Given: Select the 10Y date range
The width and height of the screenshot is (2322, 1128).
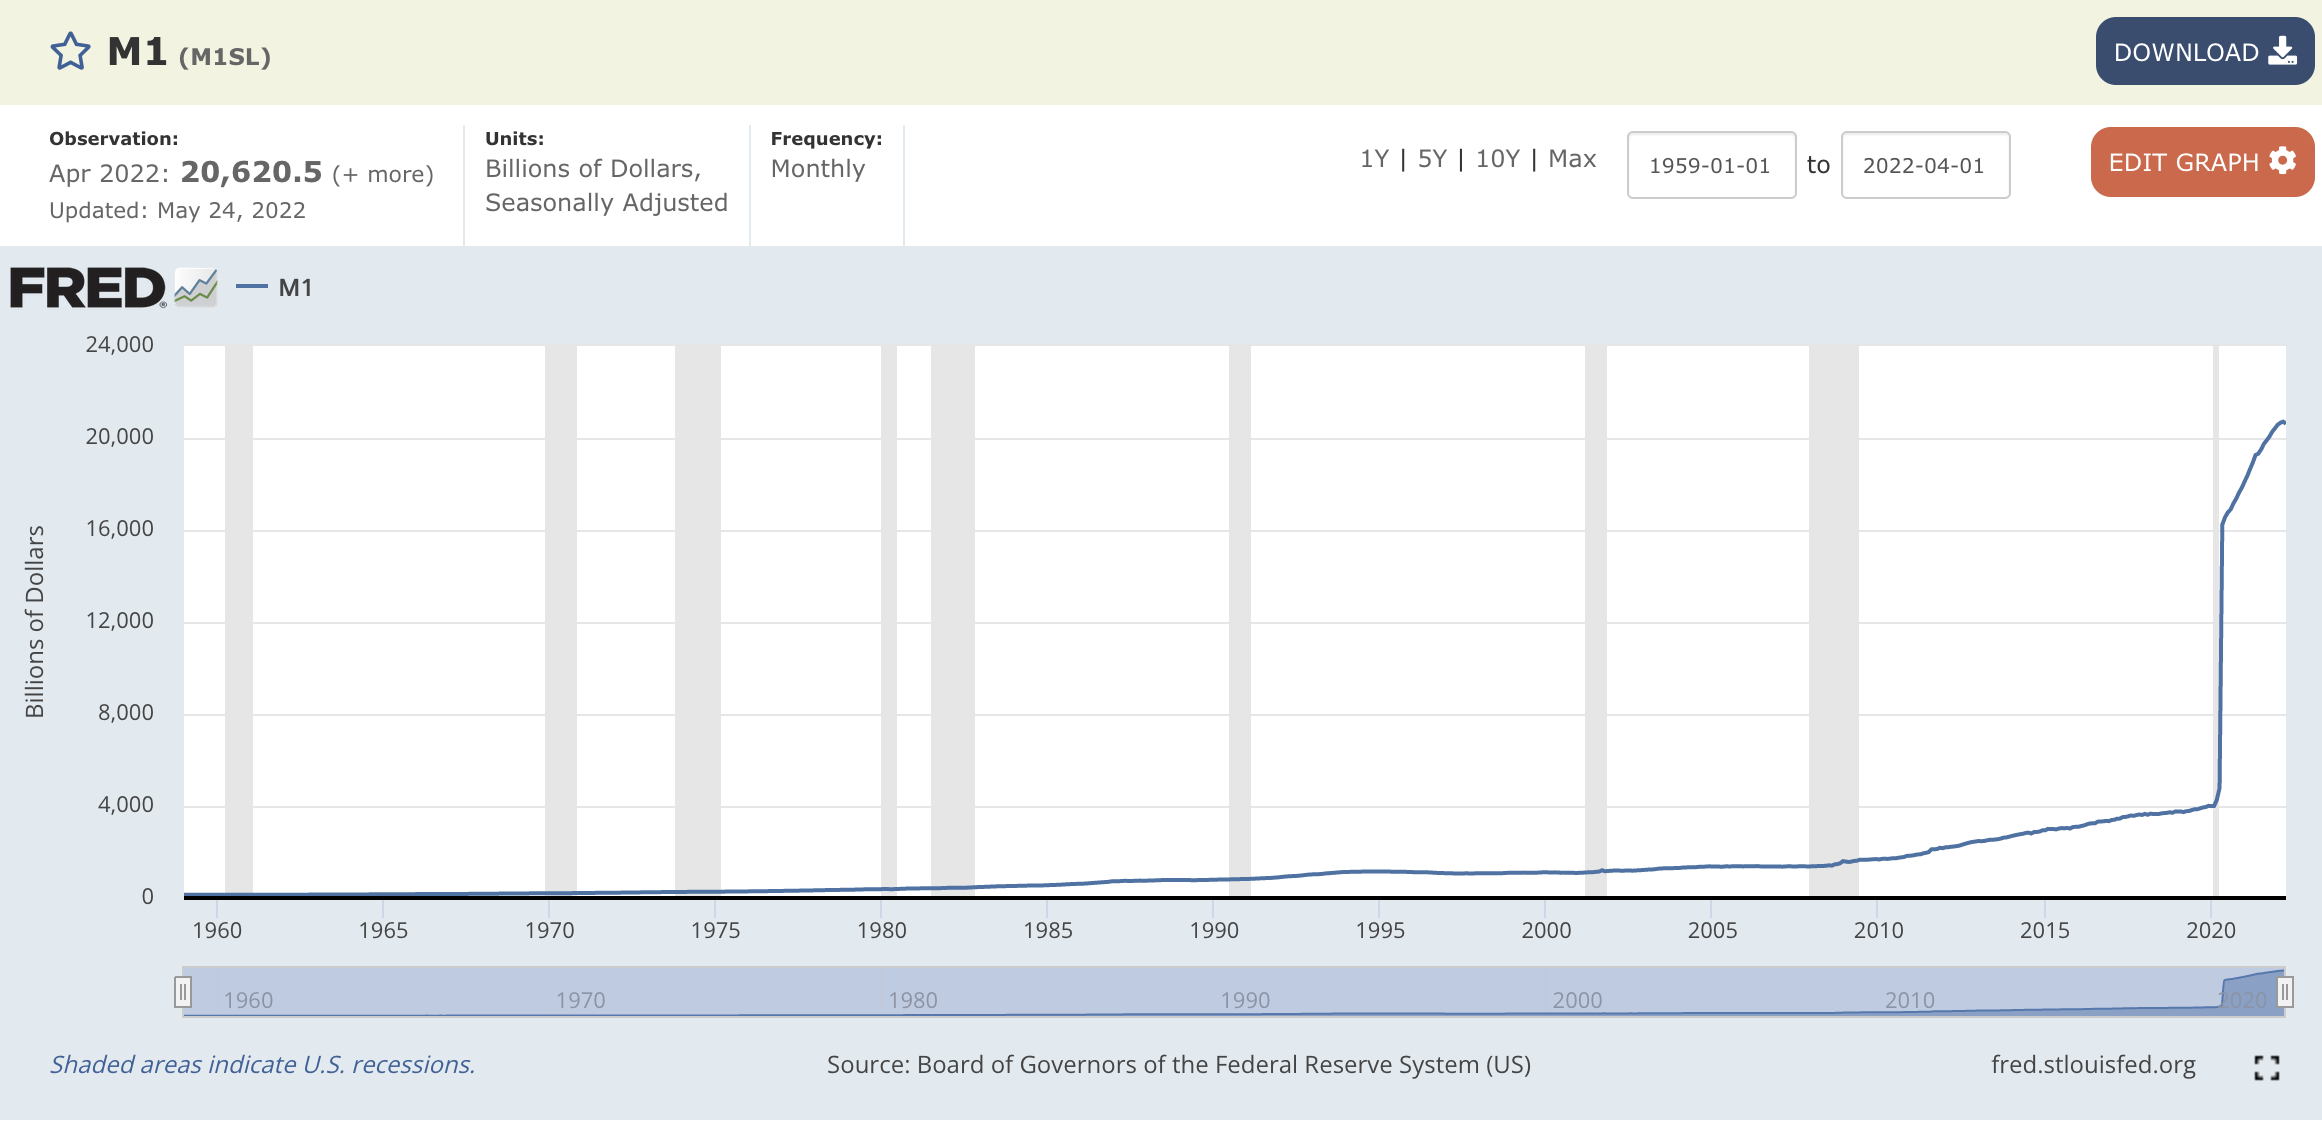Looking at the screenshot, I should (x=1497, y=159).
